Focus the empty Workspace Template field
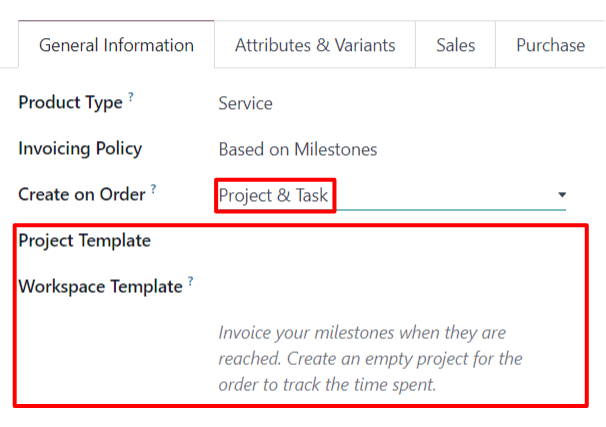Image resolution: width=606 pixels, height=427 pixels. (390, 287)
